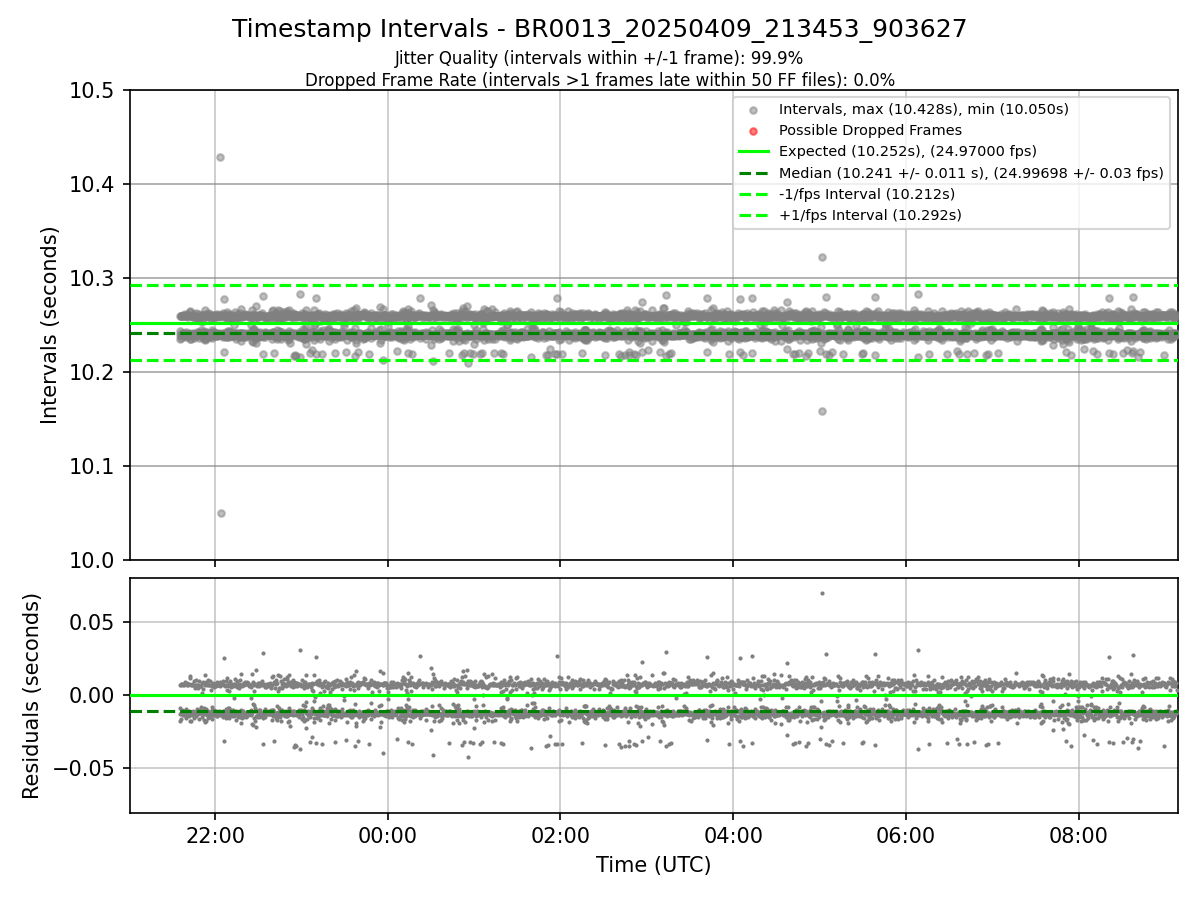Click the "Time (UTC)" x-axis label

click(653, 865)
